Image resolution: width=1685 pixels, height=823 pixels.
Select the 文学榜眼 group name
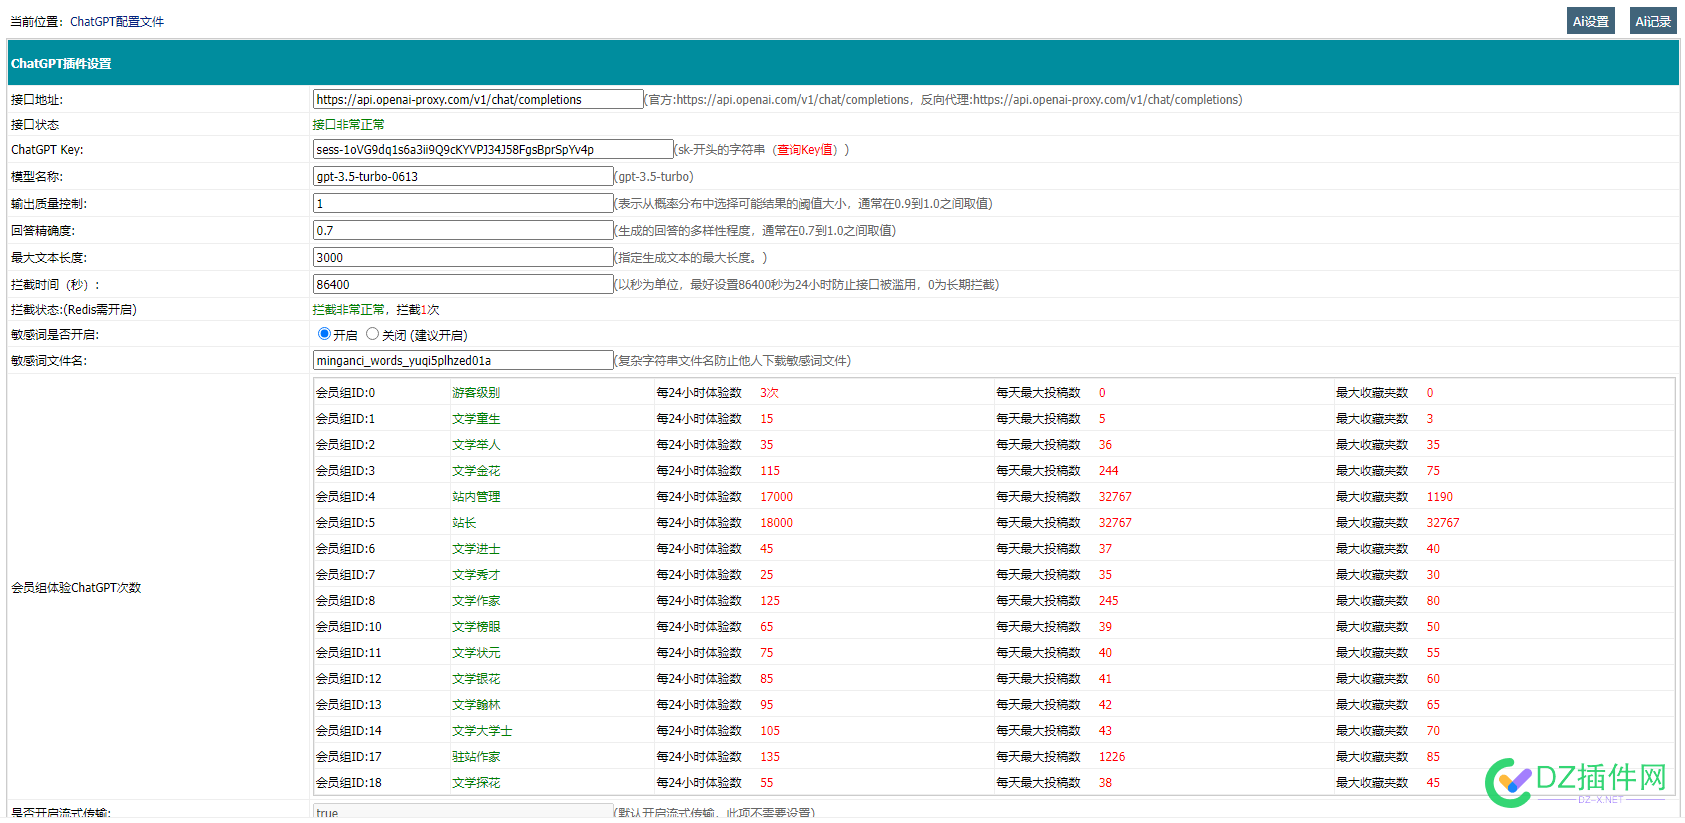476,627
